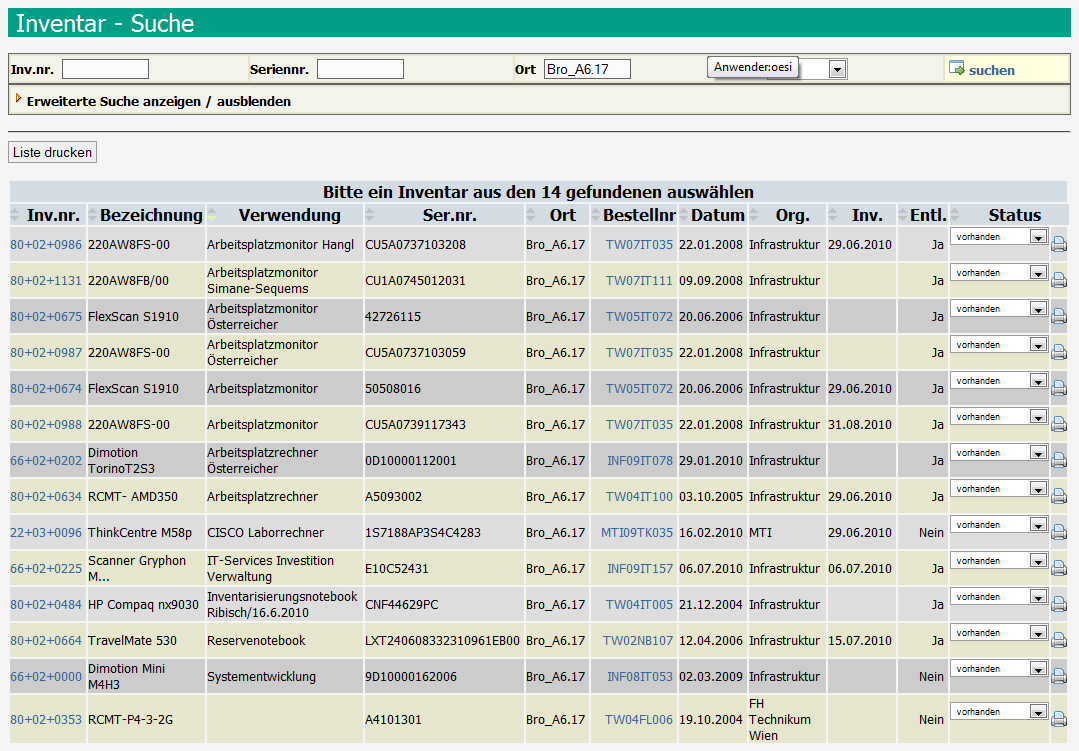The width and height of the screenshot is (1079, 751).
Task: Click into the Seriennr. input field
Action: [360, 69]
